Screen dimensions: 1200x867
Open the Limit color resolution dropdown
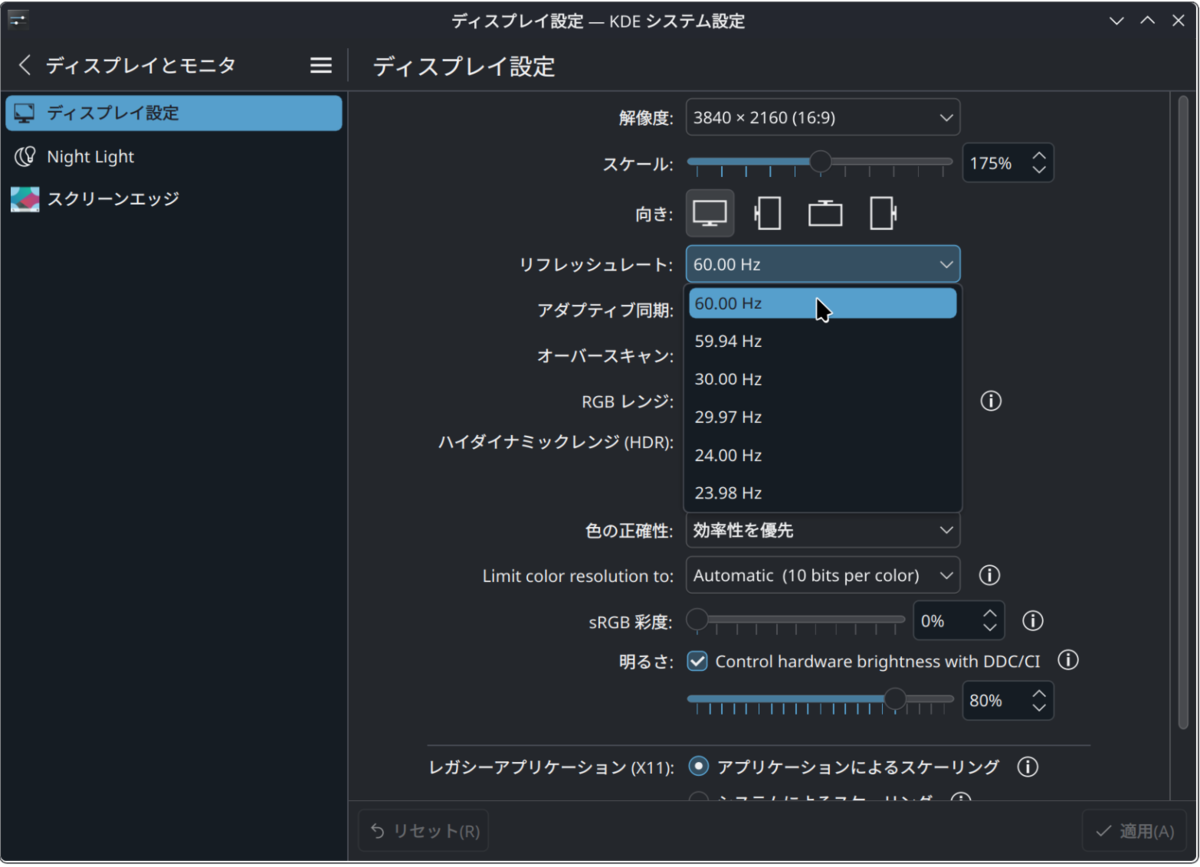click(x=822, y=575)
